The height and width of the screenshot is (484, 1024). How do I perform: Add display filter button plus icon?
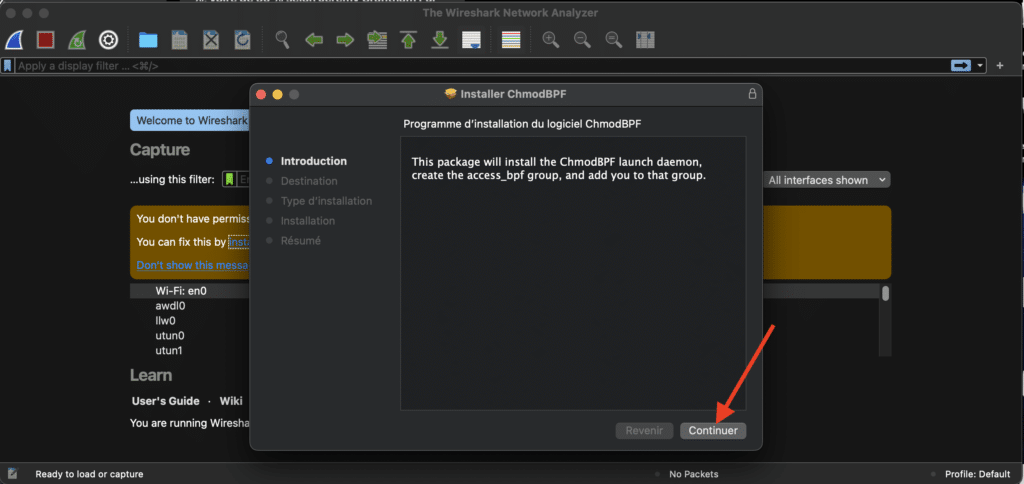point(999,65)
